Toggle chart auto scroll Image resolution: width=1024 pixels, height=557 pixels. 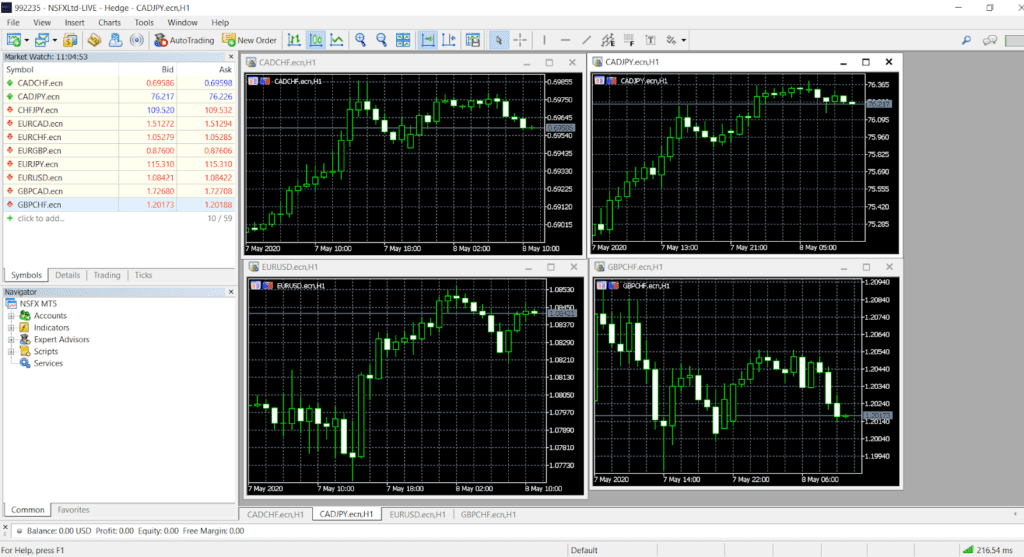428,40
